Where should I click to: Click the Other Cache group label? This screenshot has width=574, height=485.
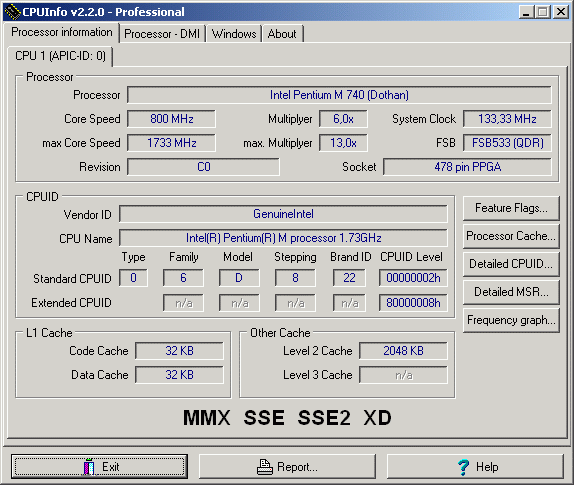point(280,333)
